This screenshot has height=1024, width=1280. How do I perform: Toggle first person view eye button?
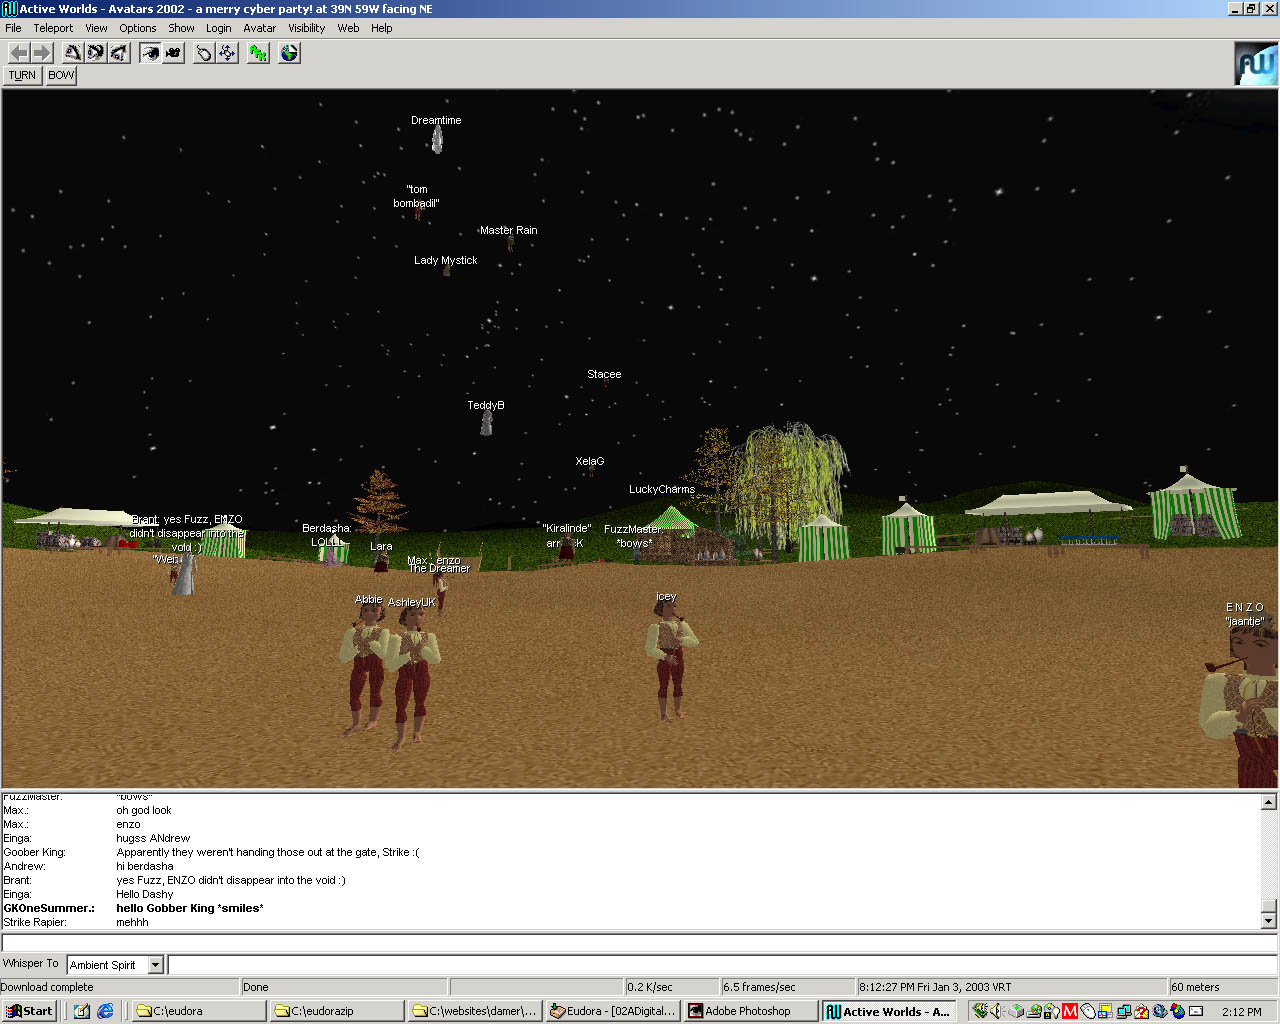pos(150,53)
